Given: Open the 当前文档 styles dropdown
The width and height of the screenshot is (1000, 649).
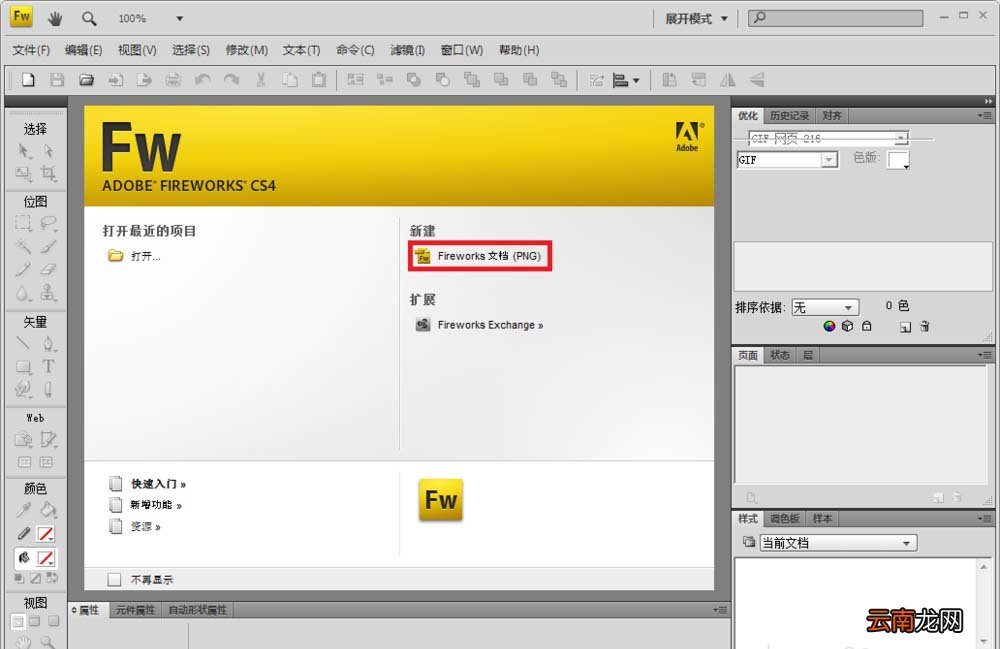Looking at the screenshot, I should [839, 543].
